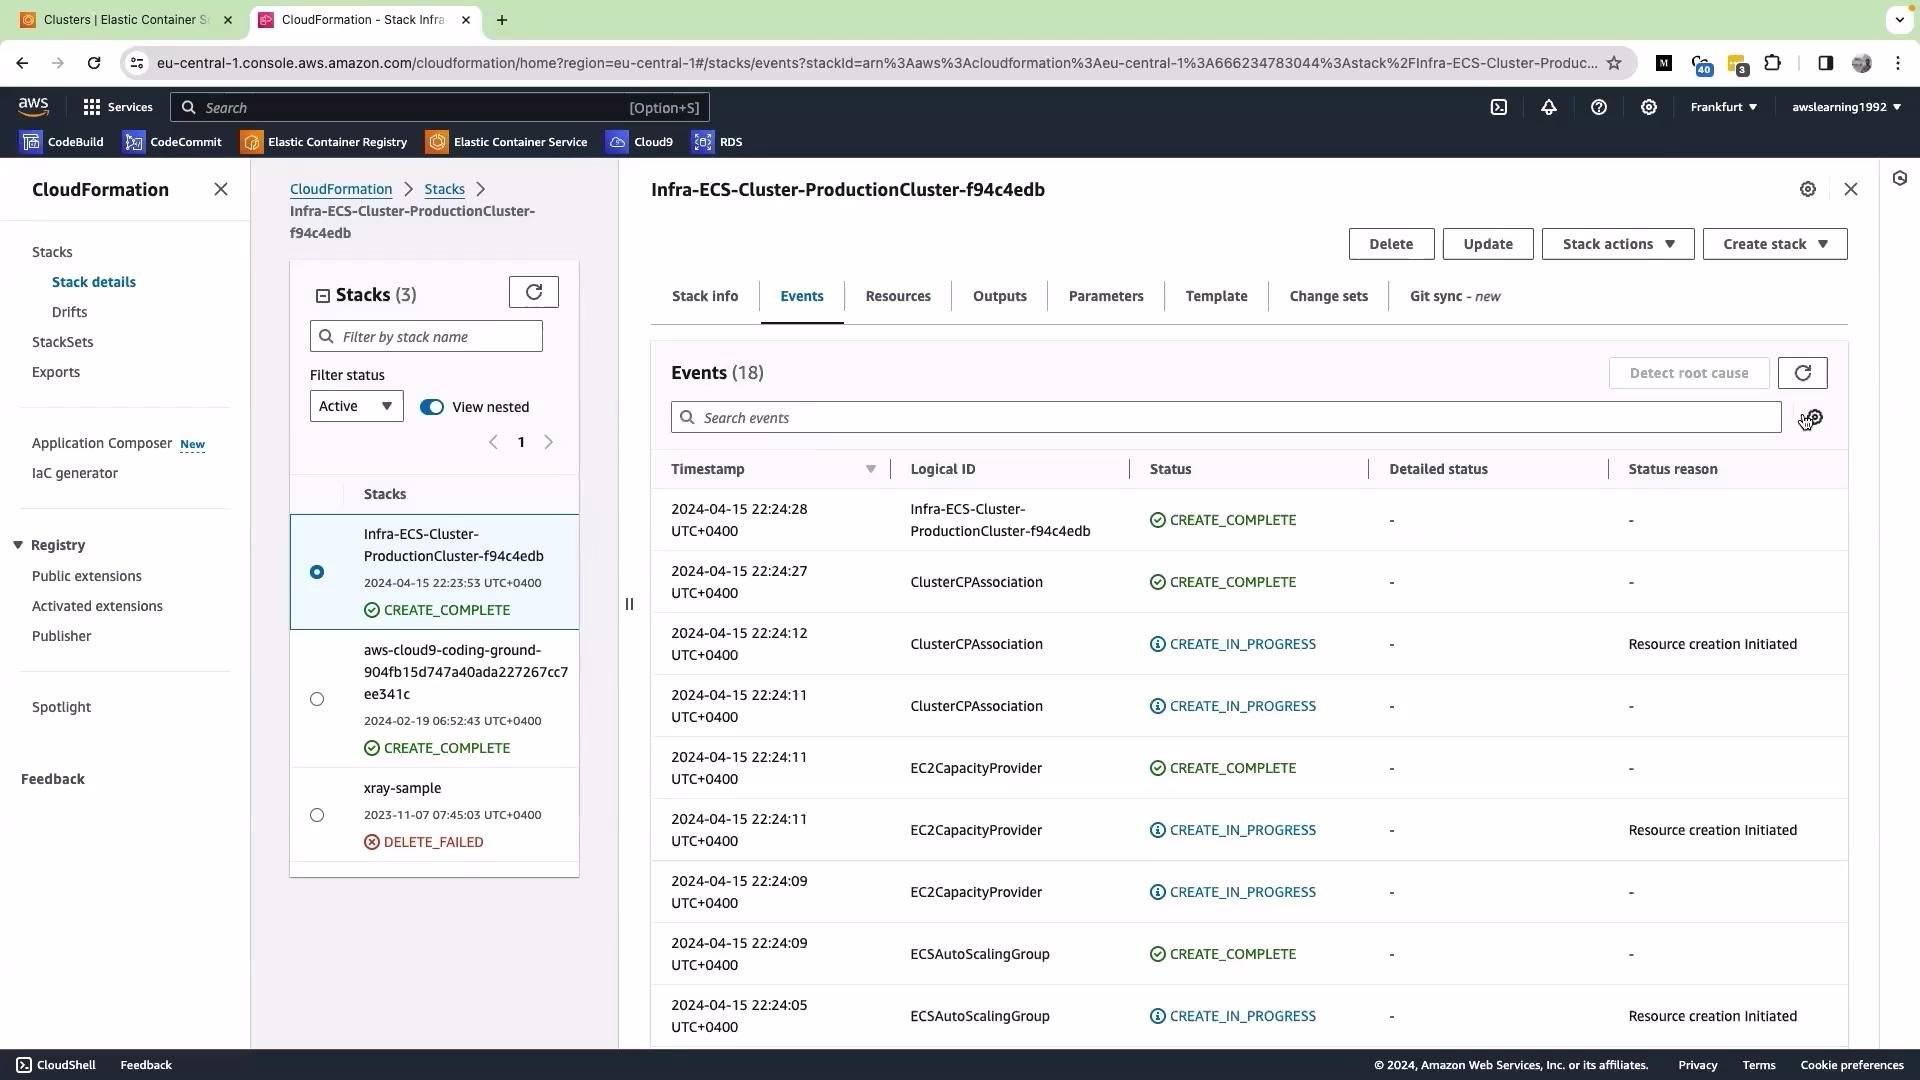1920x1080 pixels.
Task: Open CloudShell from the footer
Action: pyautogui.click(x=56, y=1065)
